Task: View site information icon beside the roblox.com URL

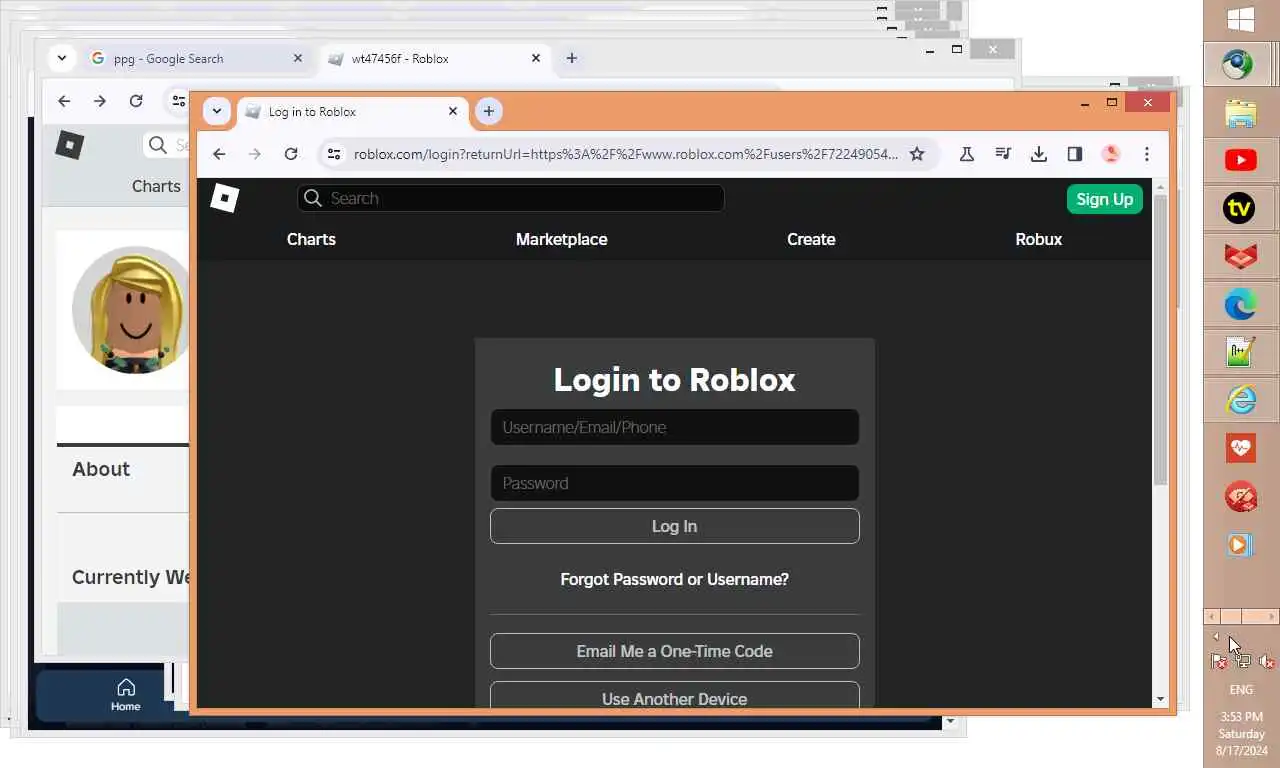Action: point(335,154)
